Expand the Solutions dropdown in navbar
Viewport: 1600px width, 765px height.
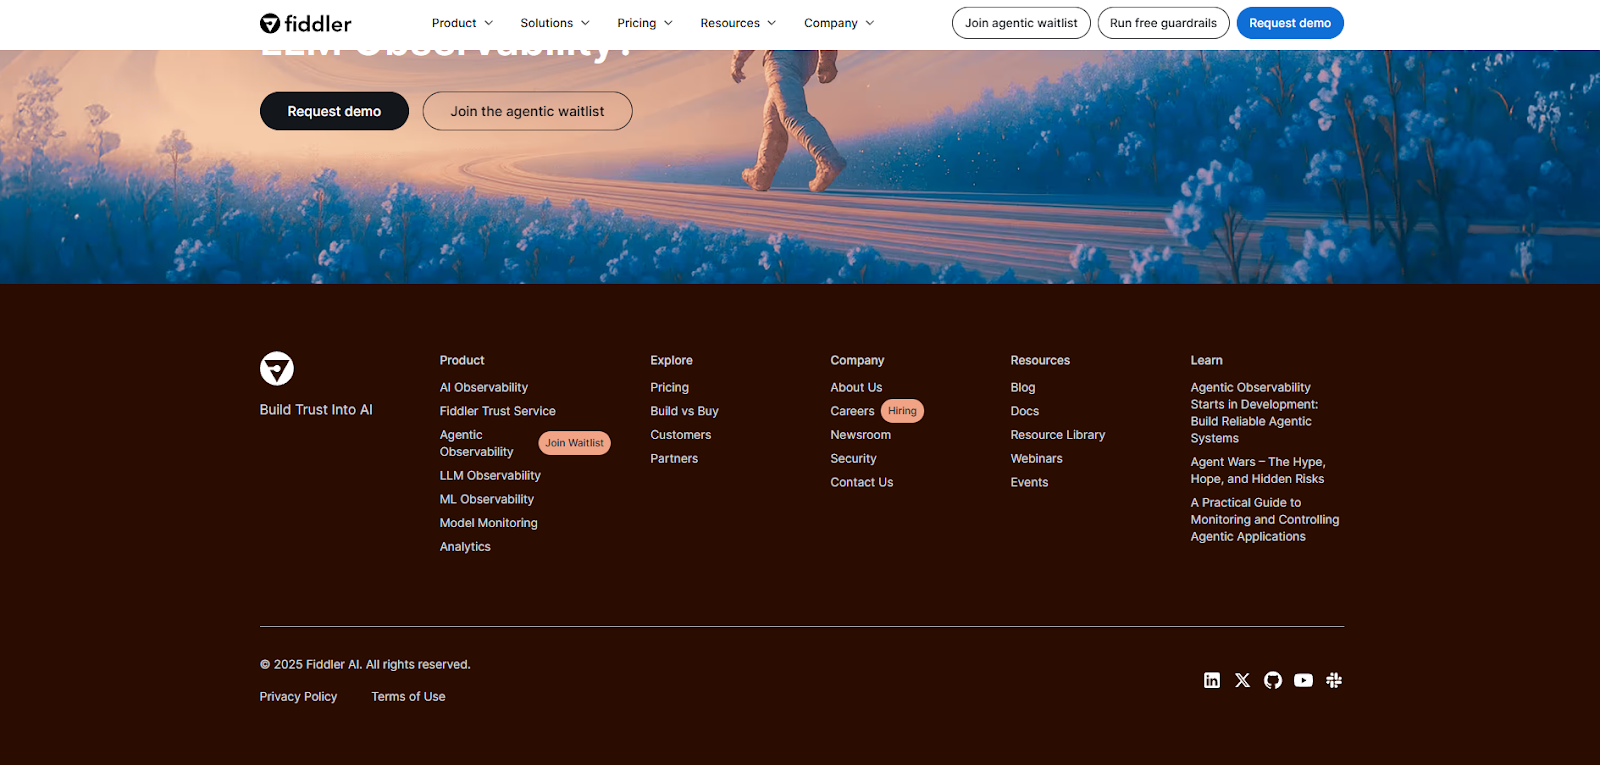pos(555,23)
